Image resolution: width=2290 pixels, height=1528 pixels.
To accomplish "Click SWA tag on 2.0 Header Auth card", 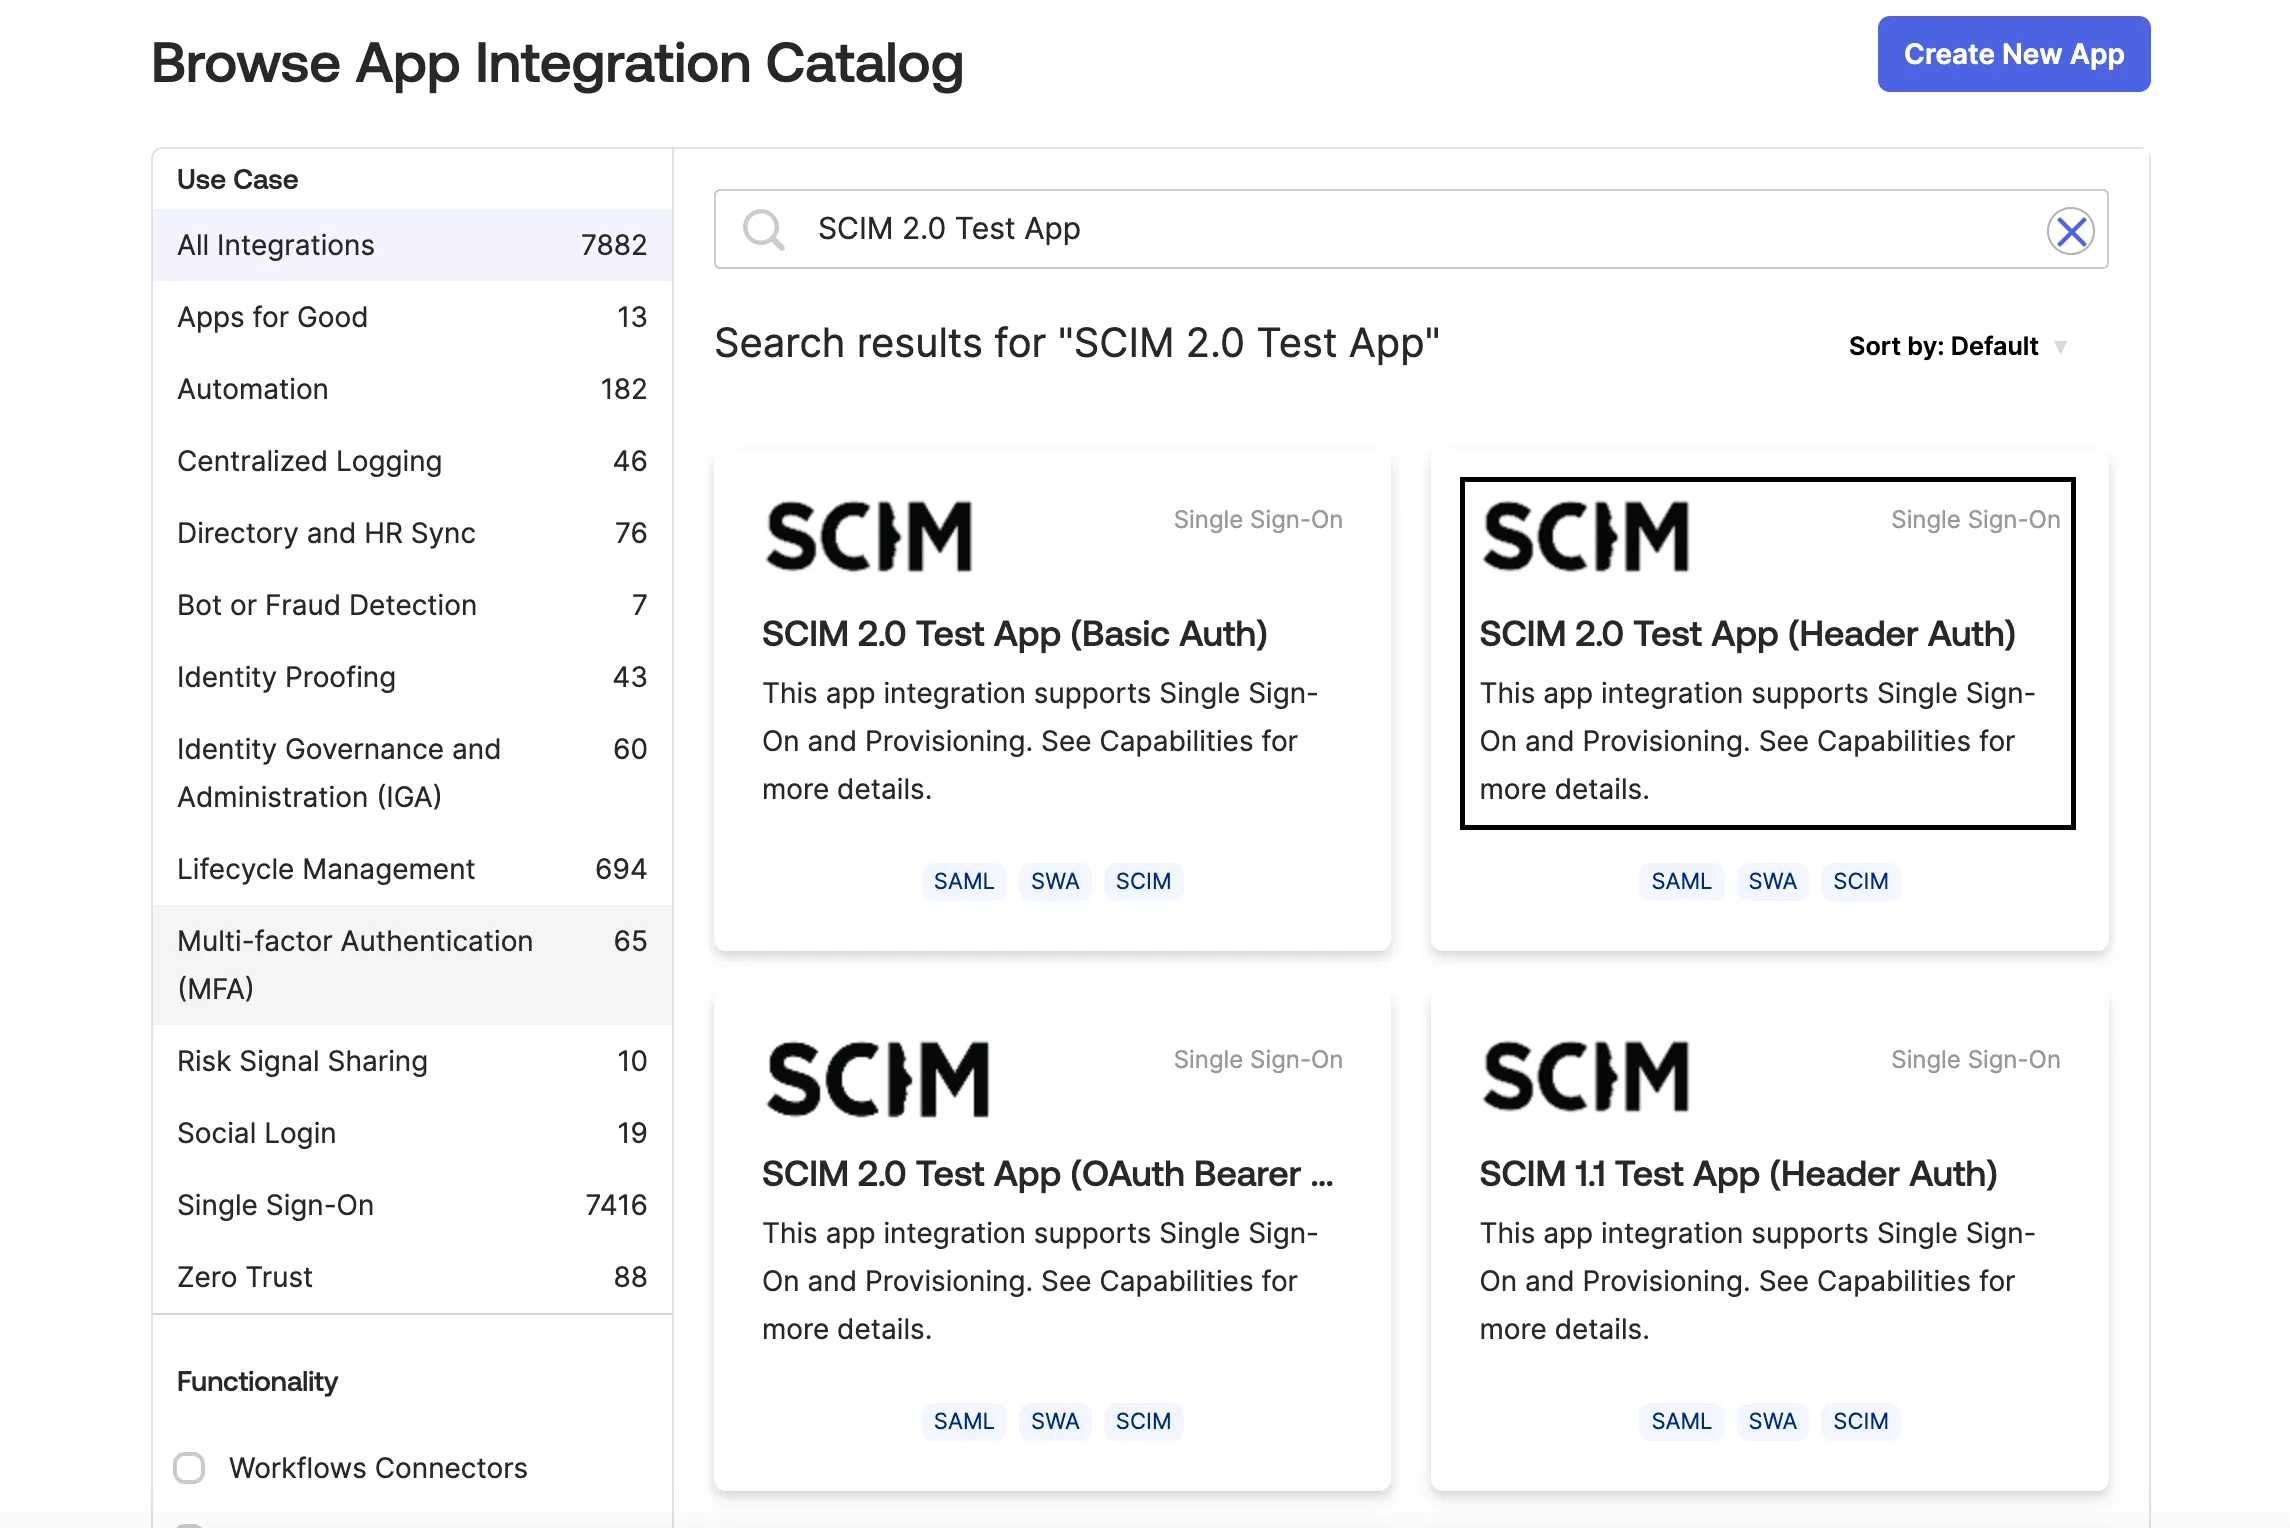I will tap(1772, 881).
